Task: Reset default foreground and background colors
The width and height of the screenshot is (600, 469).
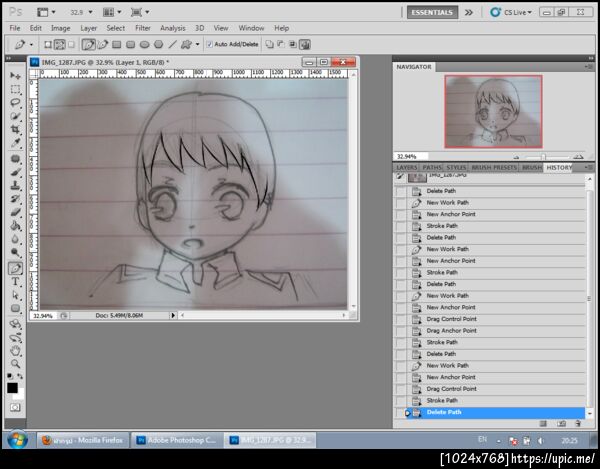Action: coord(10,376)
